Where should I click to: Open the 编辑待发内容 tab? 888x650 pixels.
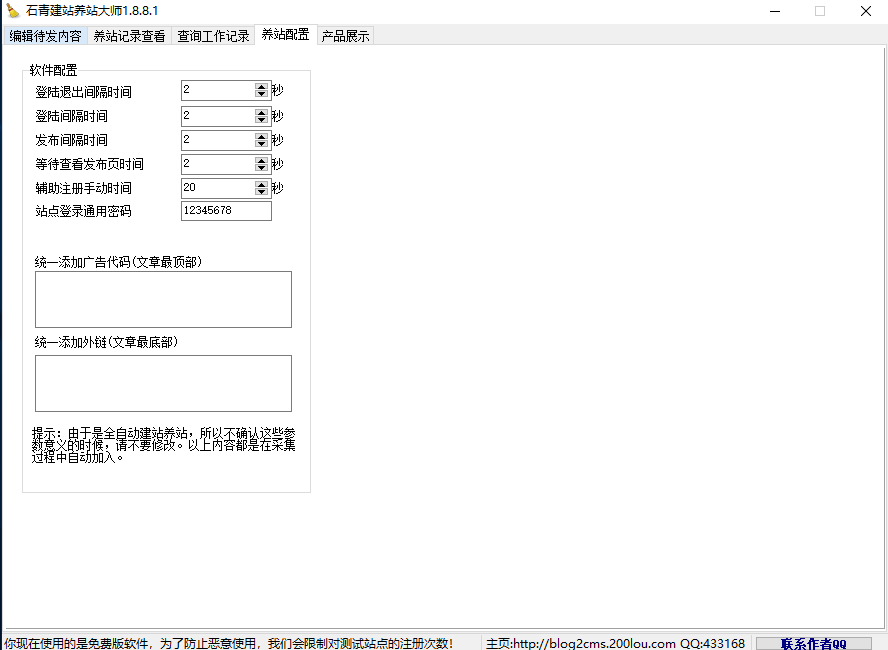coord(45,36)
